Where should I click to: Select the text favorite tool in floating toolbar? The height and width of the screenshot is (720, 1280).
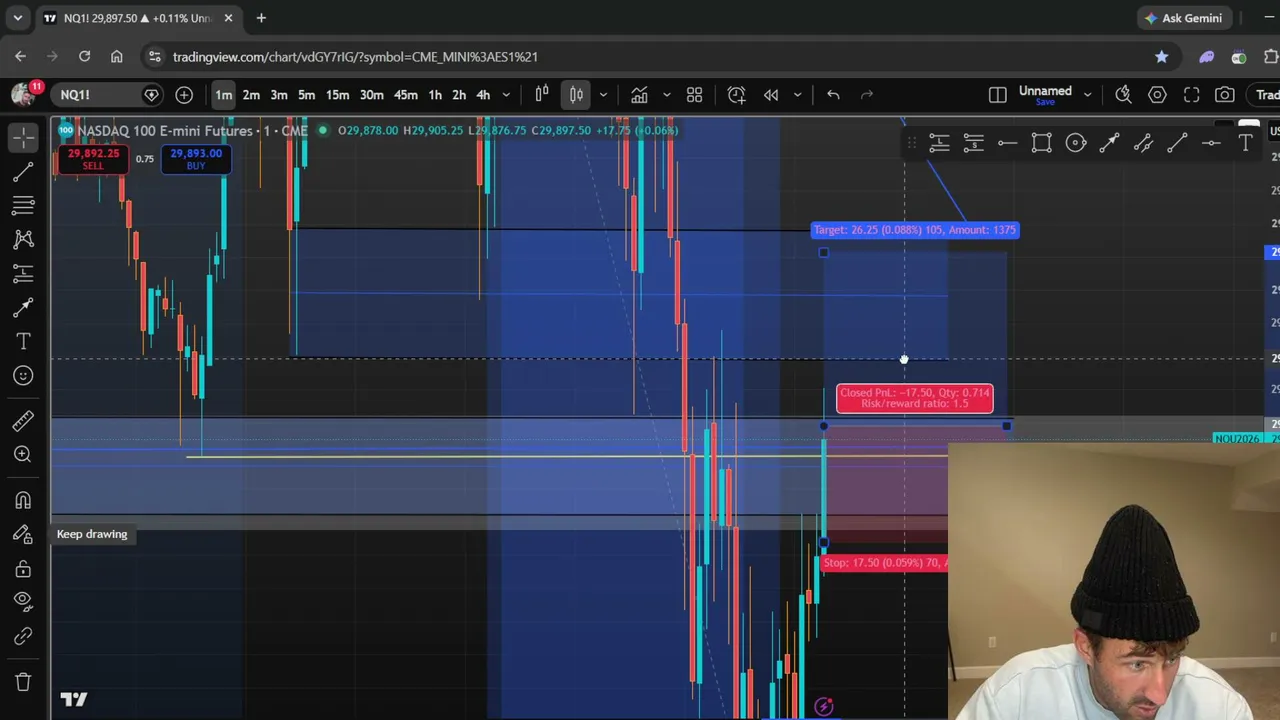(1246, 144)
